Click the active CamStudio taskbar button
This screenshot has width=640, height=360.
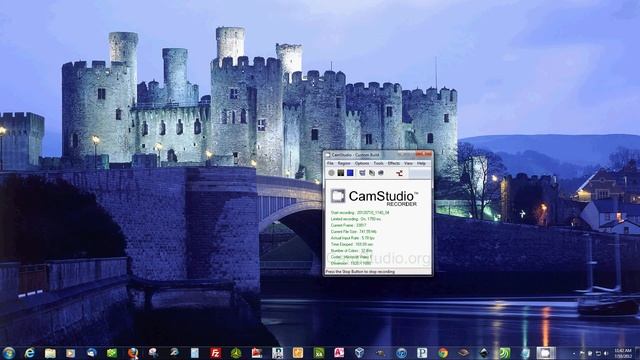click(x=546, y=353)
